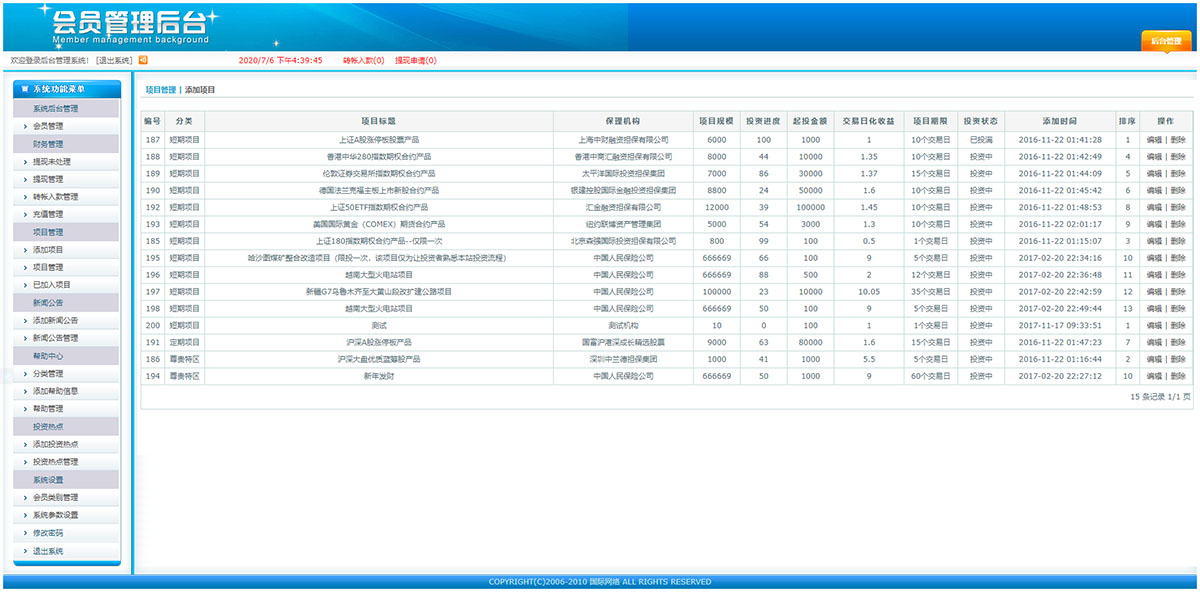Click 删除 for project 189
This screenshot has width=1200, height=592.
[x=1178, y=174]
